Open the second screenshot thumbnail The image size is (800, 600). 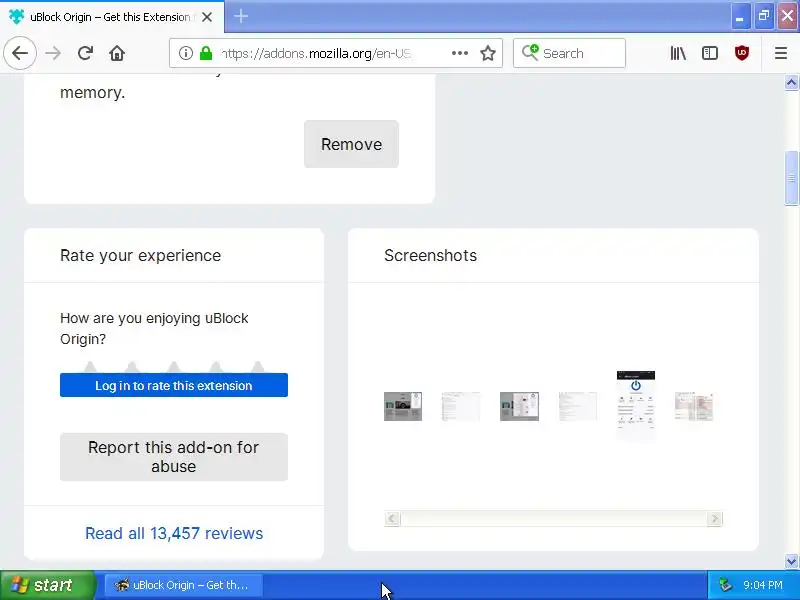click(x=461, y=406)
